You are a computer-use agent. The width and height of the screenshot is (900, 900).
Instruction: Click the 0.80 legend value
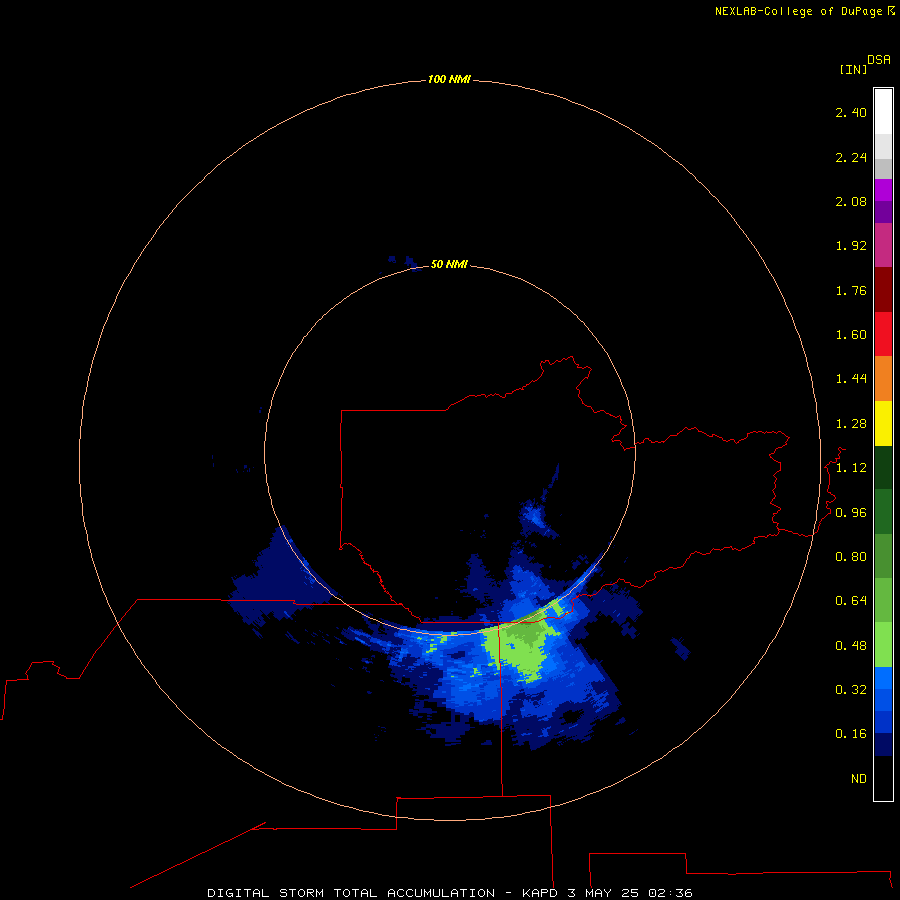point(851,557)
